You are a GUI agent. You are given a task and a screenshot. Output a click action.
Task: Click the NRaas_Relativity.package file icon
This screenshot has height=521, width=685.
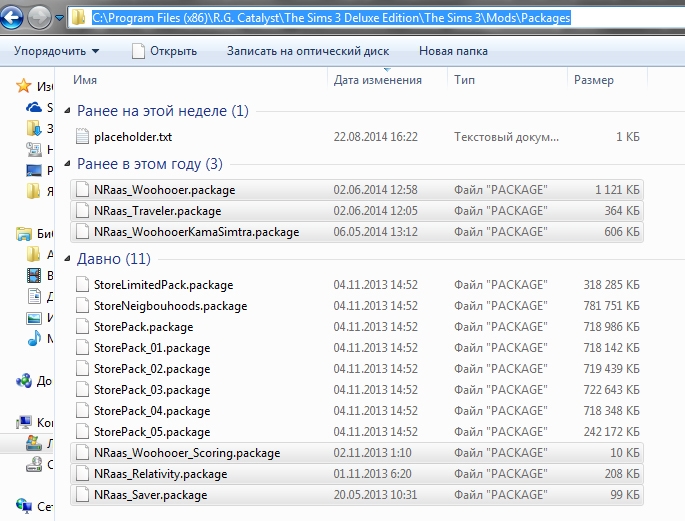click(82, 474)
